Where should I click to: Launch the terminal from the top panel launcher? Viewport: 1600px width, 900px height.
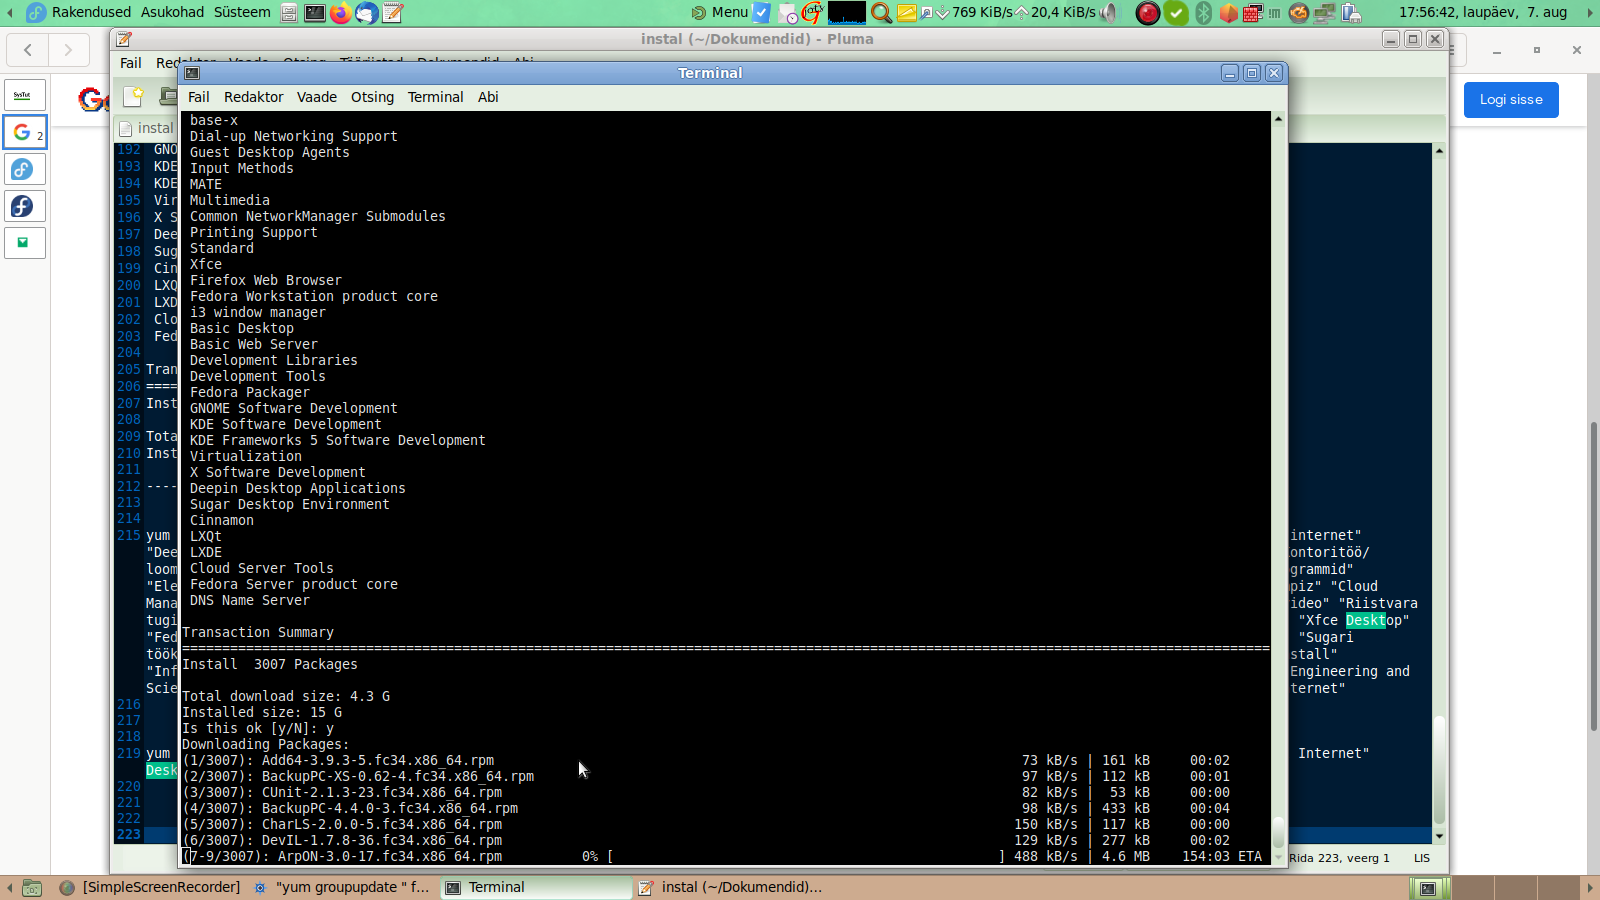(315, 12)
